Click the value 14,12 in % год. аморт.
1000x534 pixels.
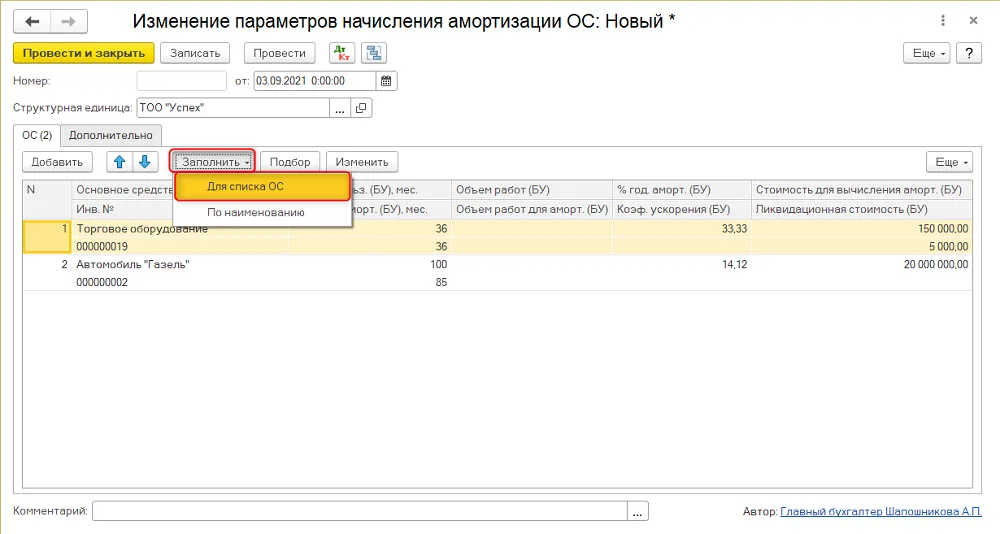(734, 264)
